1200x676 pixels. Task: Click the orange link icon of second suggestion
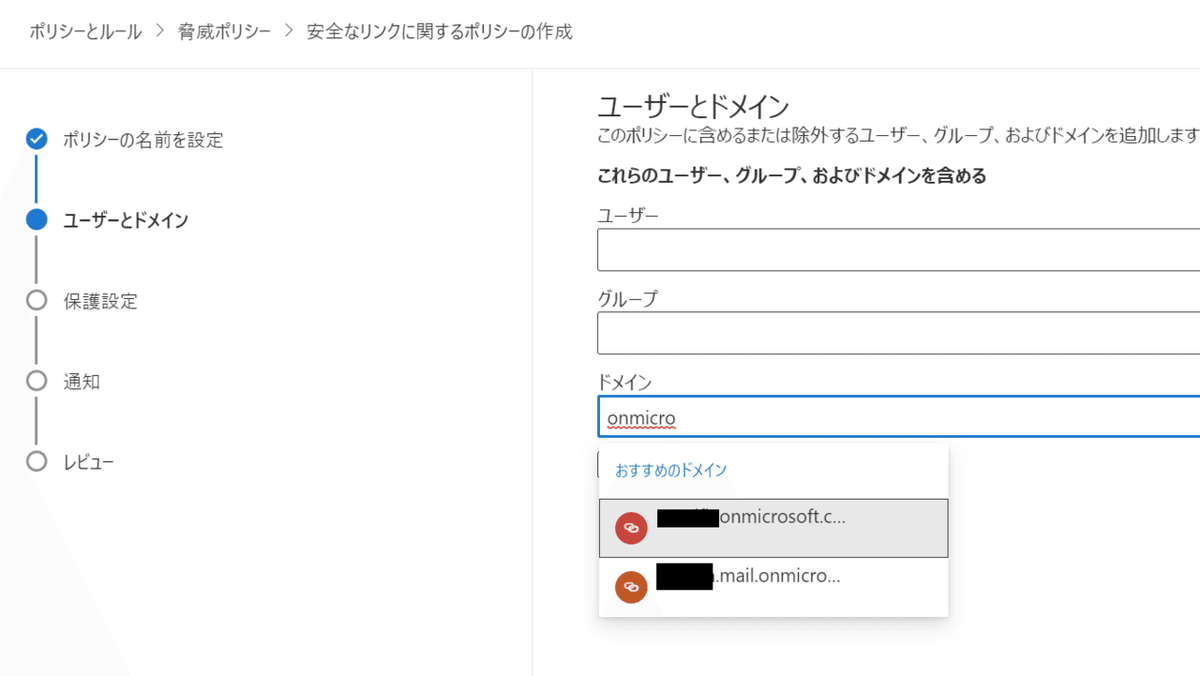point(631,587)
